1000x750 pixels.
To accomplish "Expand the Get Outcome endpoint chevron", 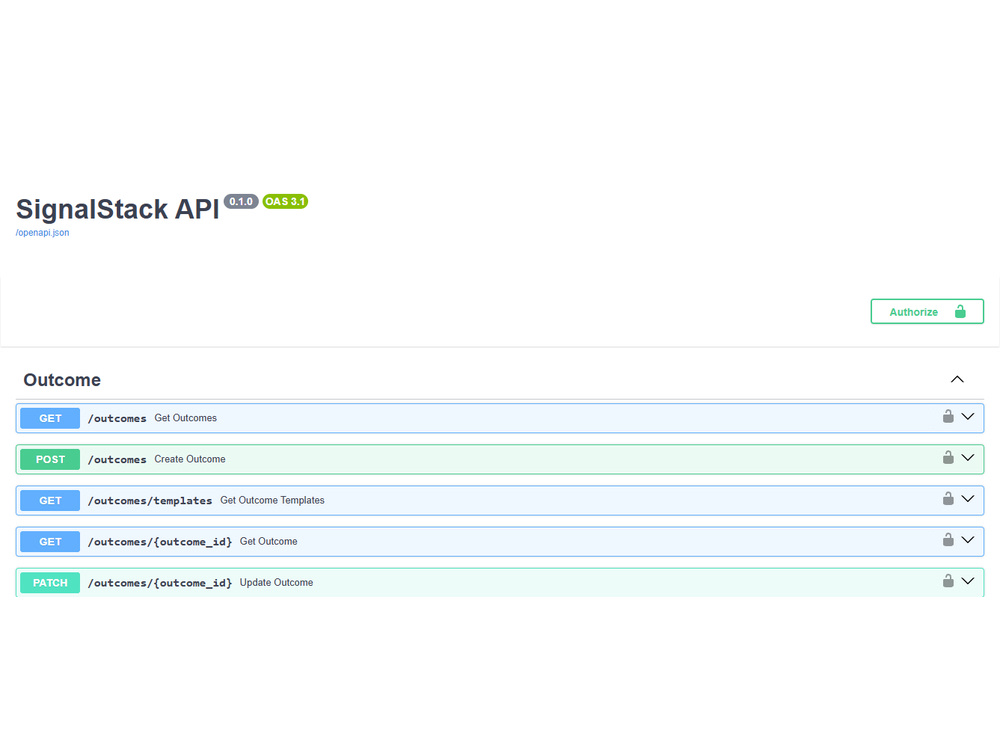I will pos(967,540).
